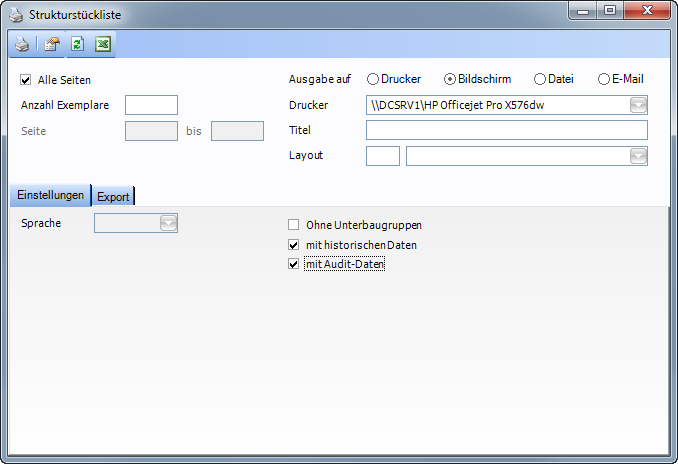
Task: Focus the Anzahl Exemplare input field
Action: pos(151,105)
